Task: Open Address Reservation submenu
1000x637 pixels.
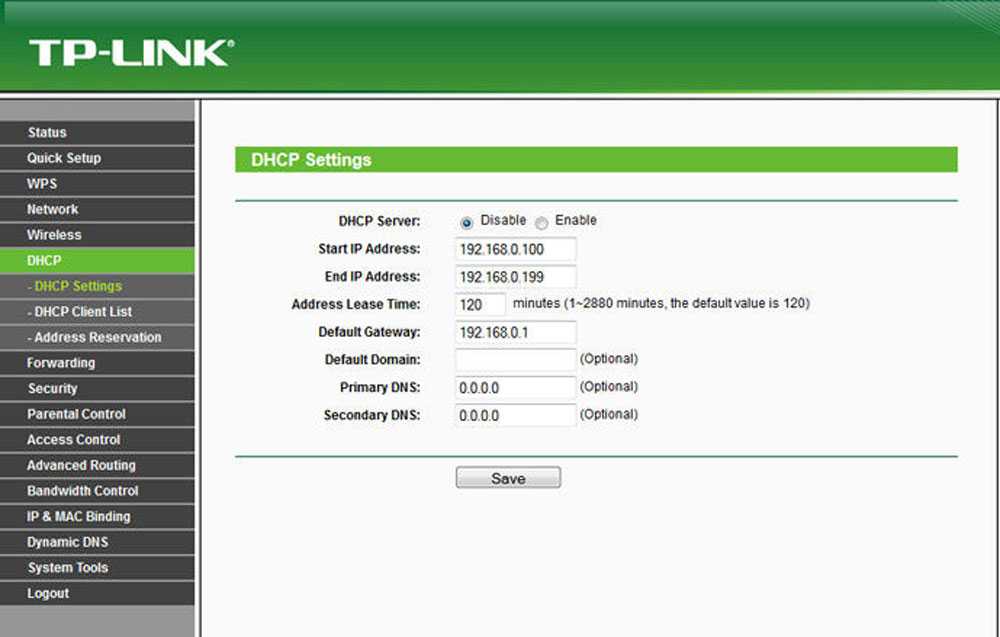Action: pos(94,337)
